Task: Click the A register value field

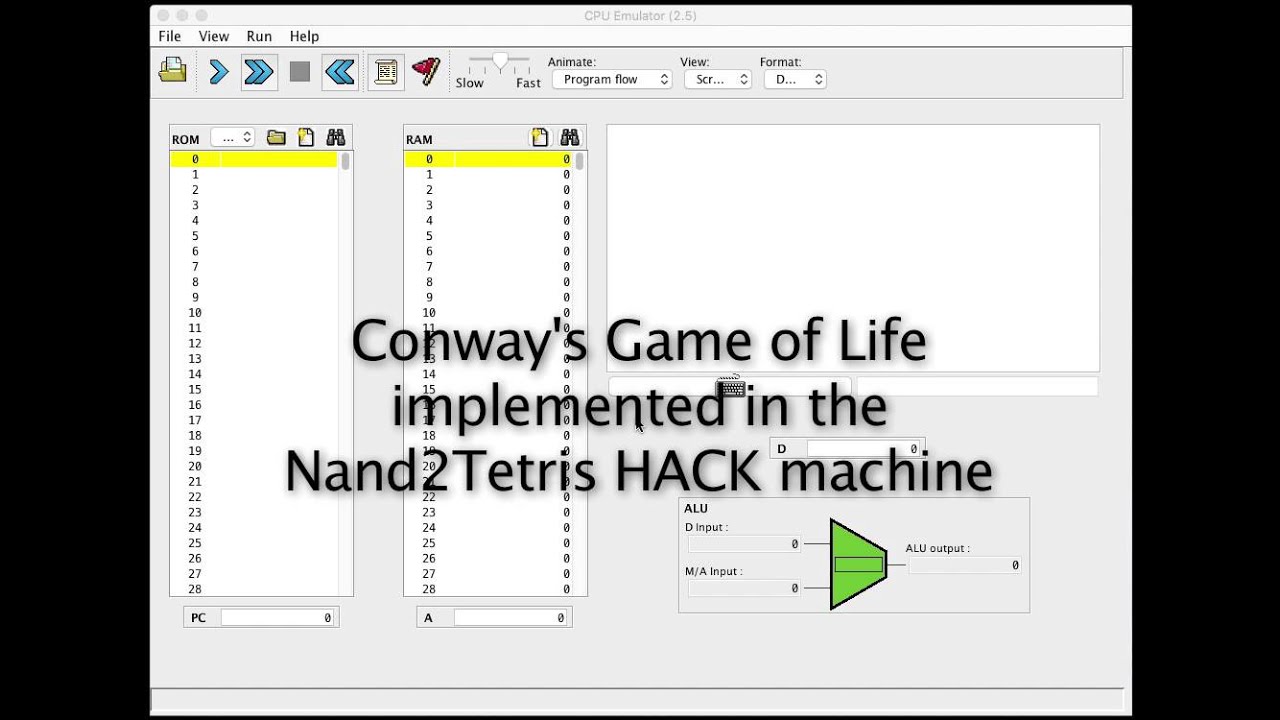Action: pos(511,618)
